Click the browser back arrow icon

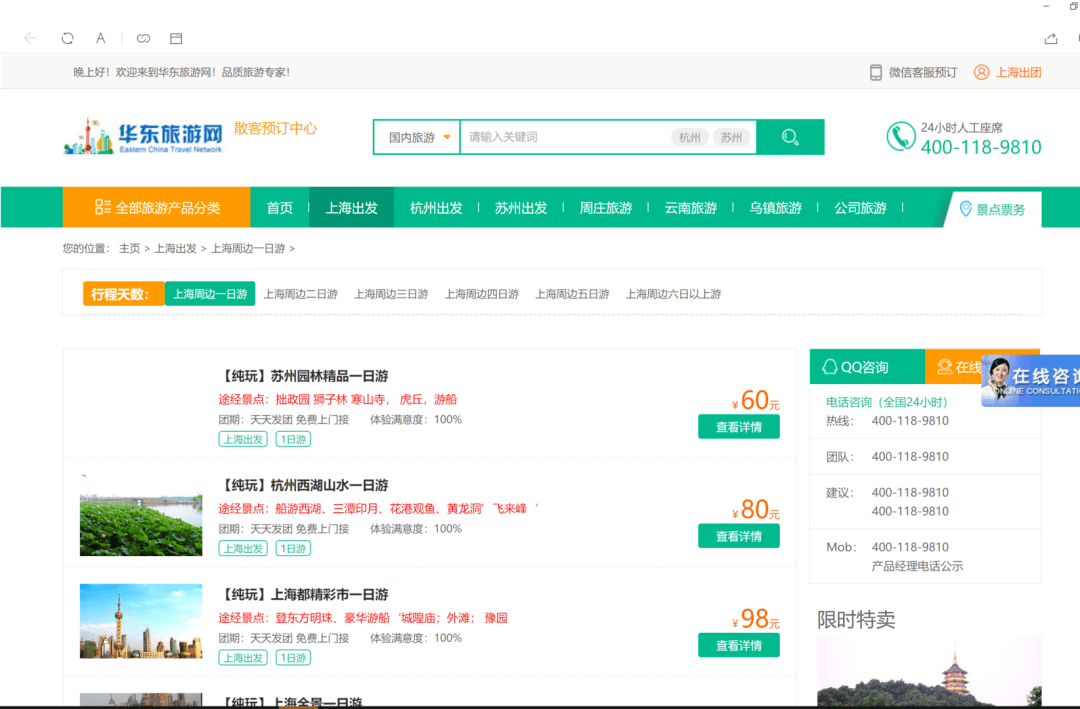click(x=30, y=38)
